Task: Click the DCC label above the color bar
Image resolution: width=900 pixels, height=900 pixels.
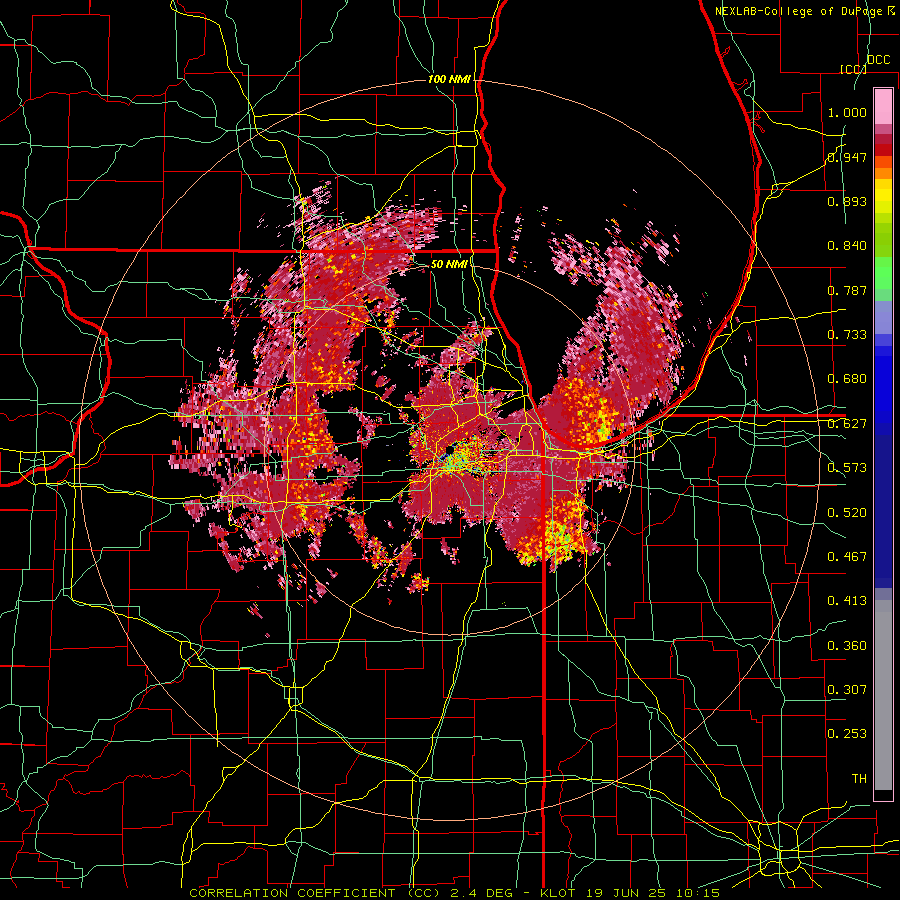Action: pyautogui.click(x=879, y=60)
